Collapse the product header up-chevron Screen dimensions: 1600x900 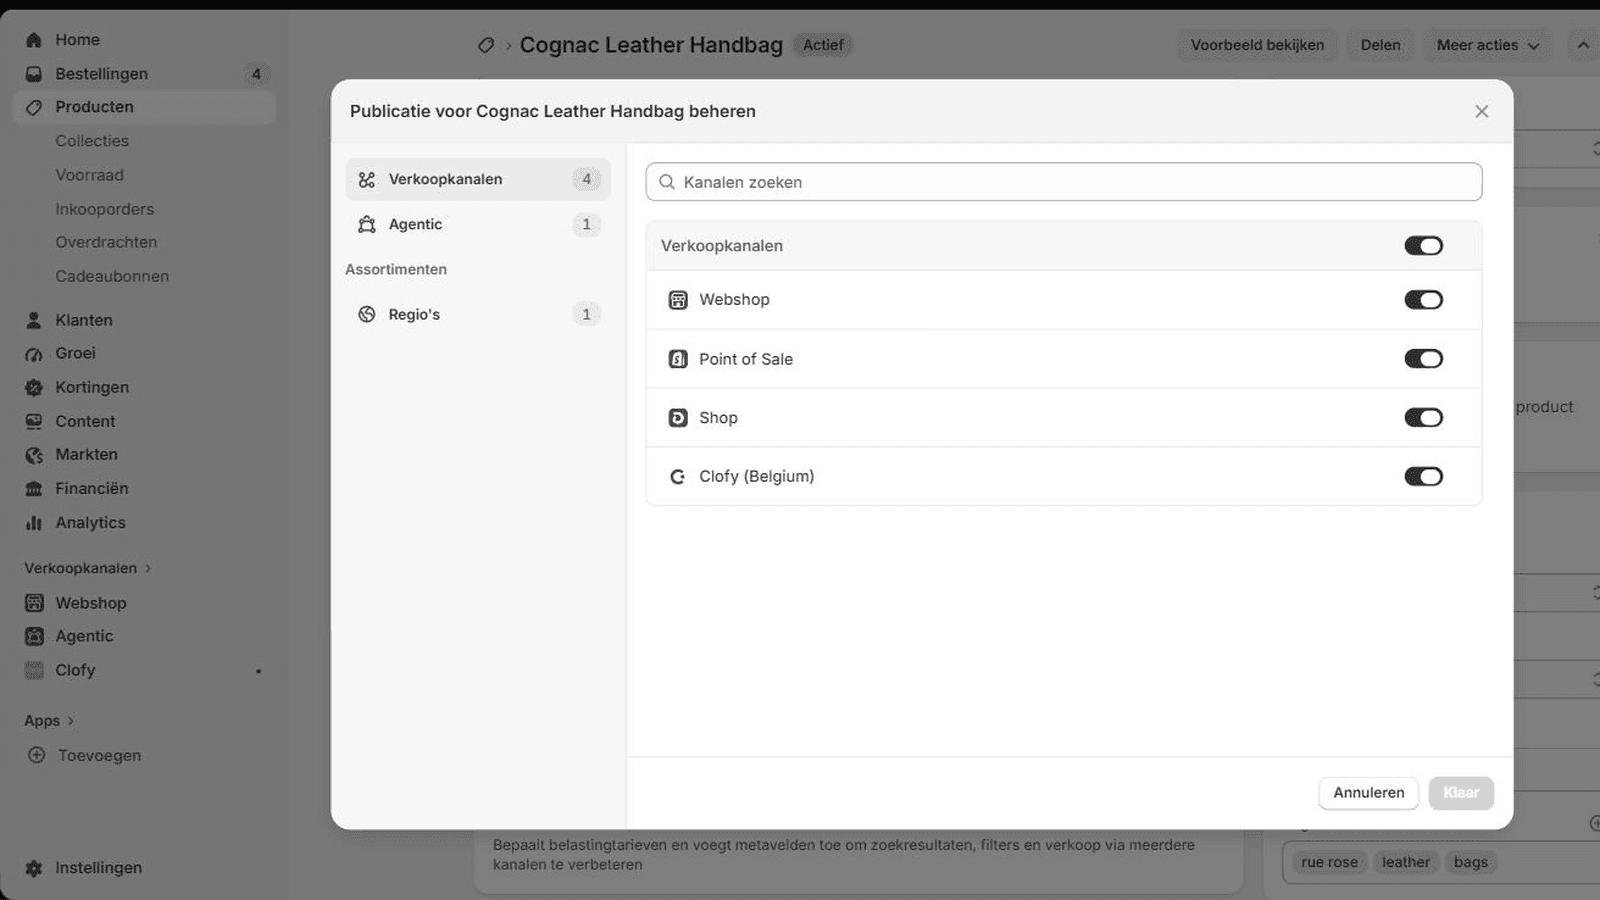[x=1583, y=45]
